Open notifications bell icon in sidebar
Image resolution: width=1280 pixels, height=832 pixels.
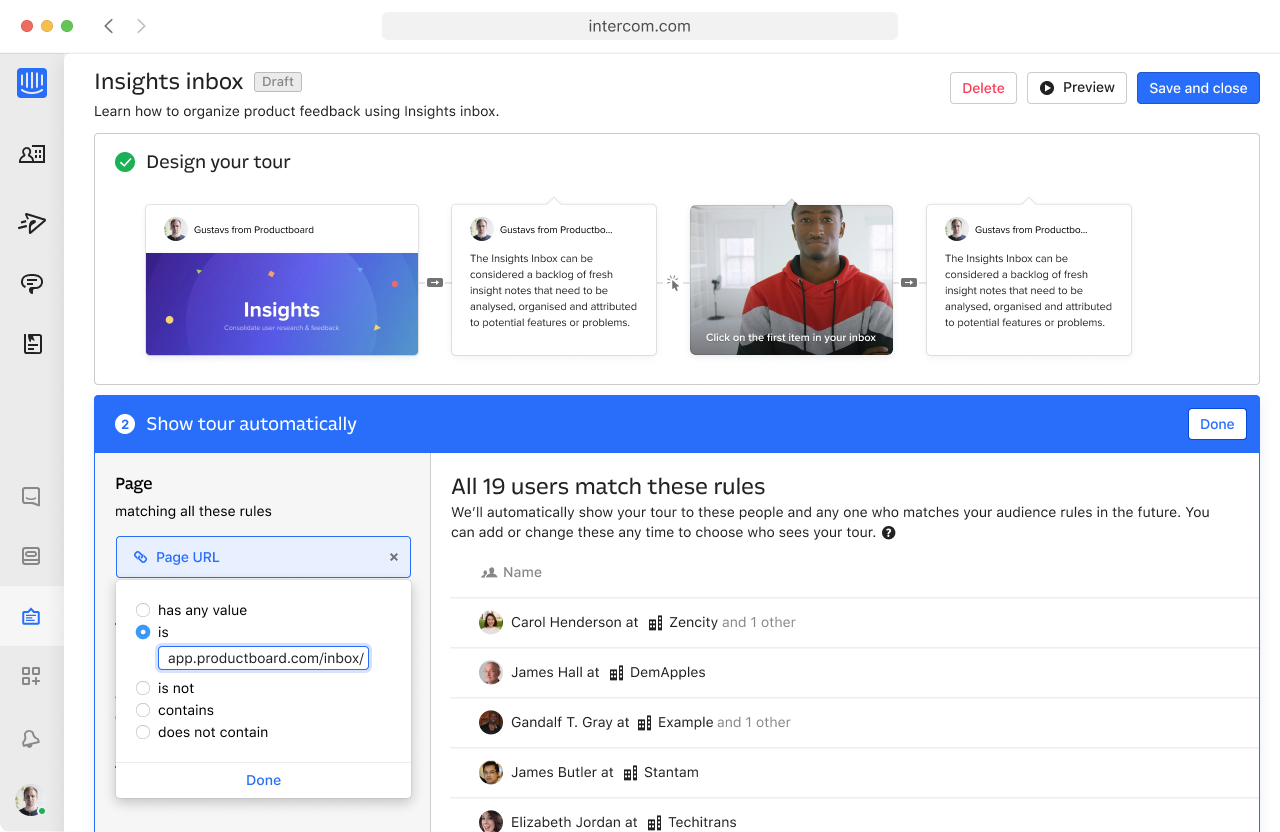coord(31,739)
